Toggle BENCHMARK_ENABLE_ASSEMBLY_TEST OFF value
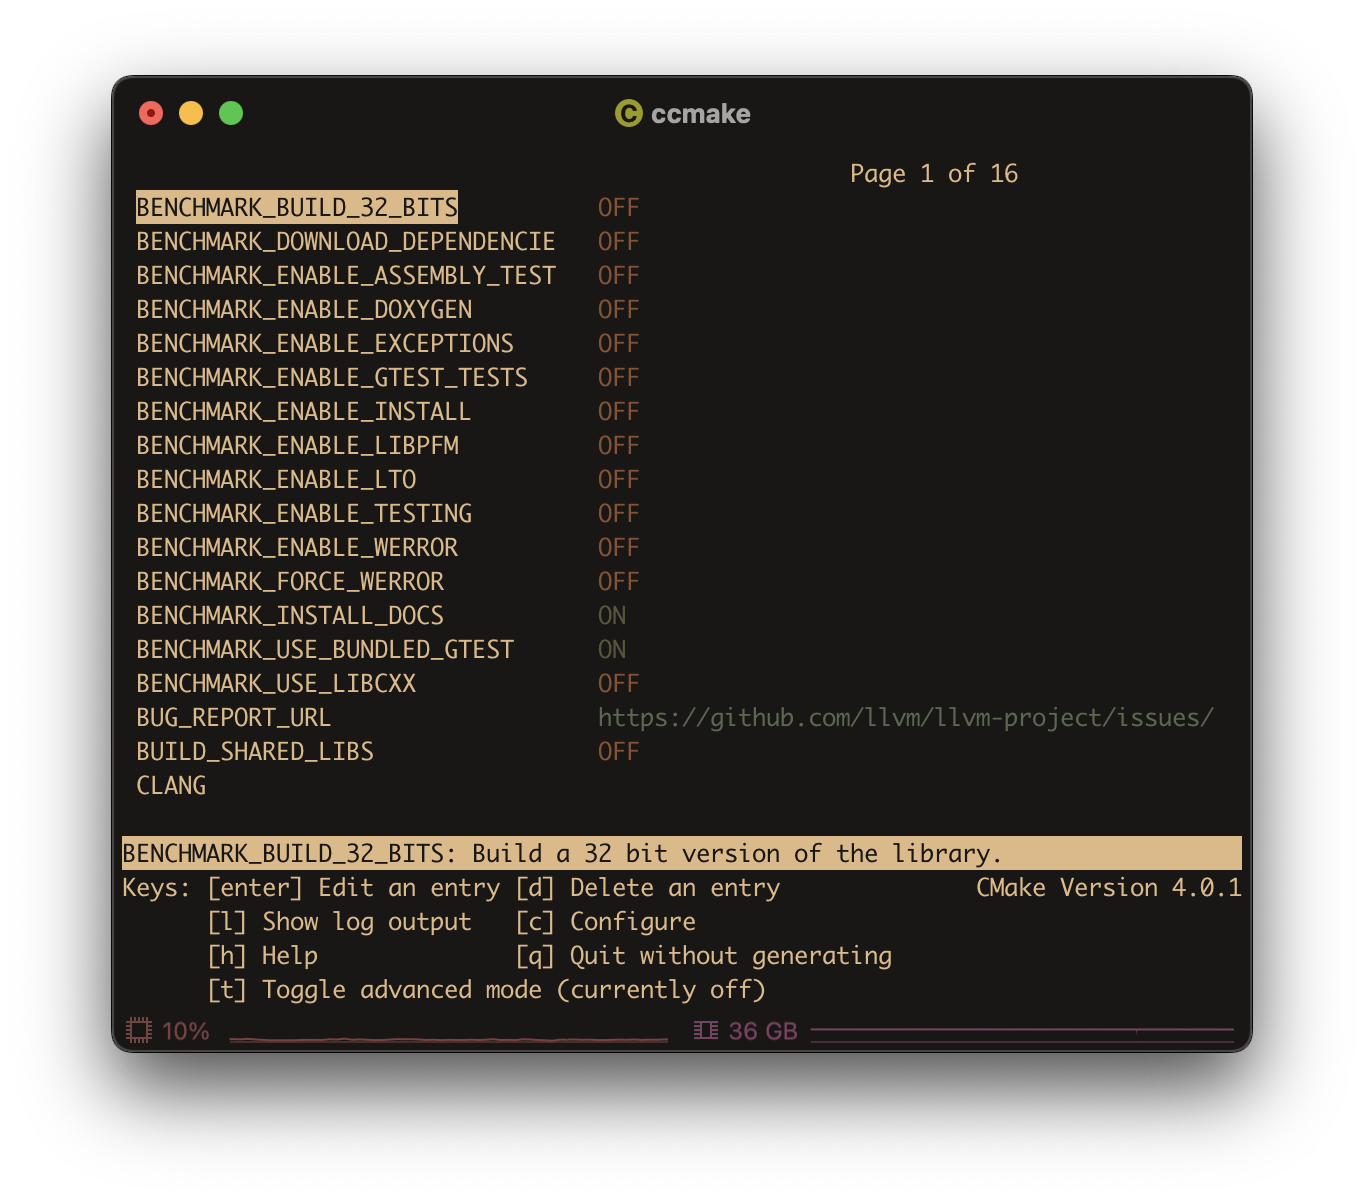1364x1200 pixels. point(618,275)
